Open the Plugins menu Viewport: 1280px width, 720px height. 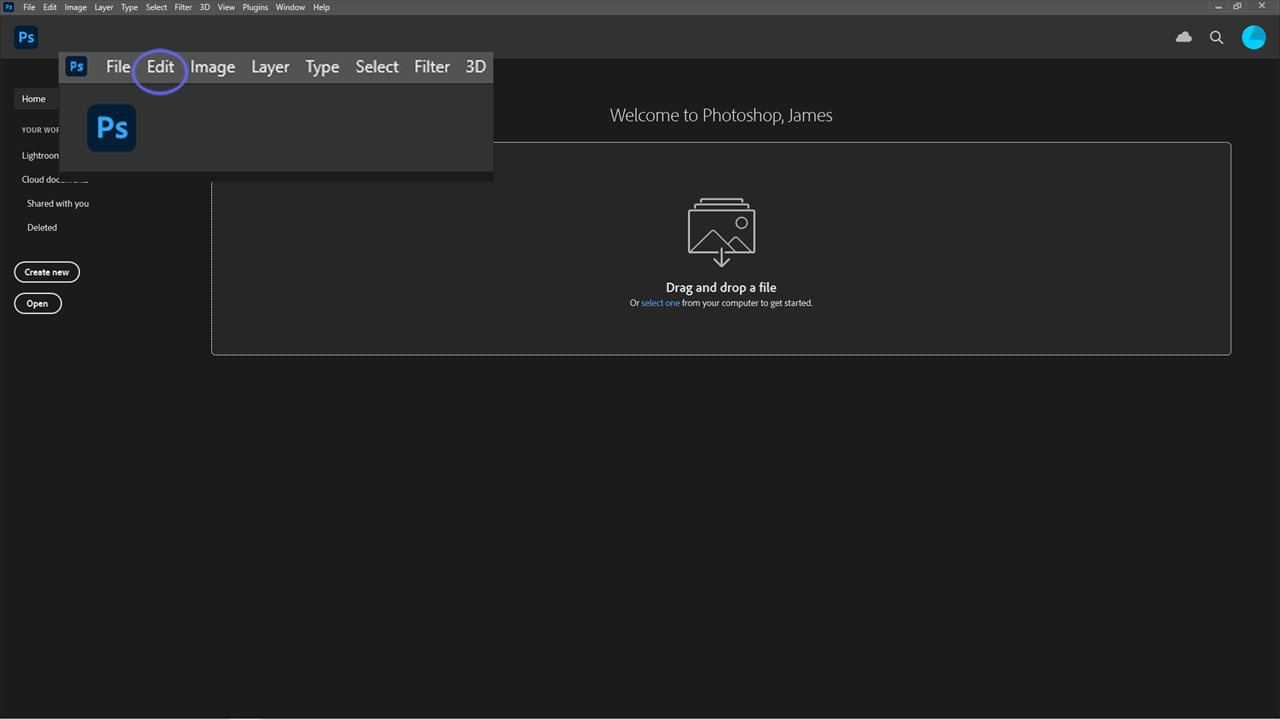coord(255,7)
